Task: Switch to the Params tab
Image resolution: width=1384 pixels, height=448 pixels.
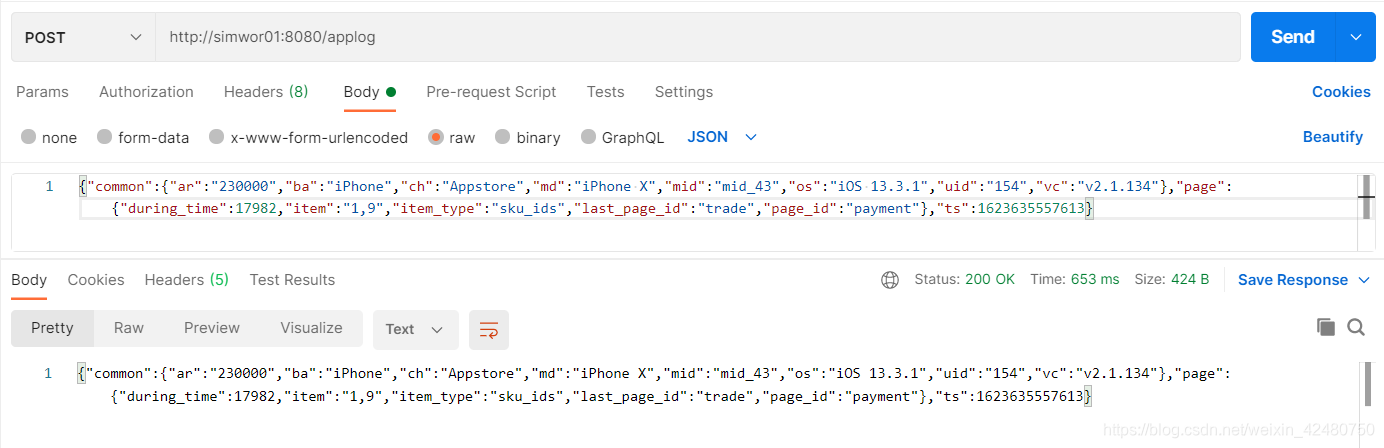Action: [42, 92]
